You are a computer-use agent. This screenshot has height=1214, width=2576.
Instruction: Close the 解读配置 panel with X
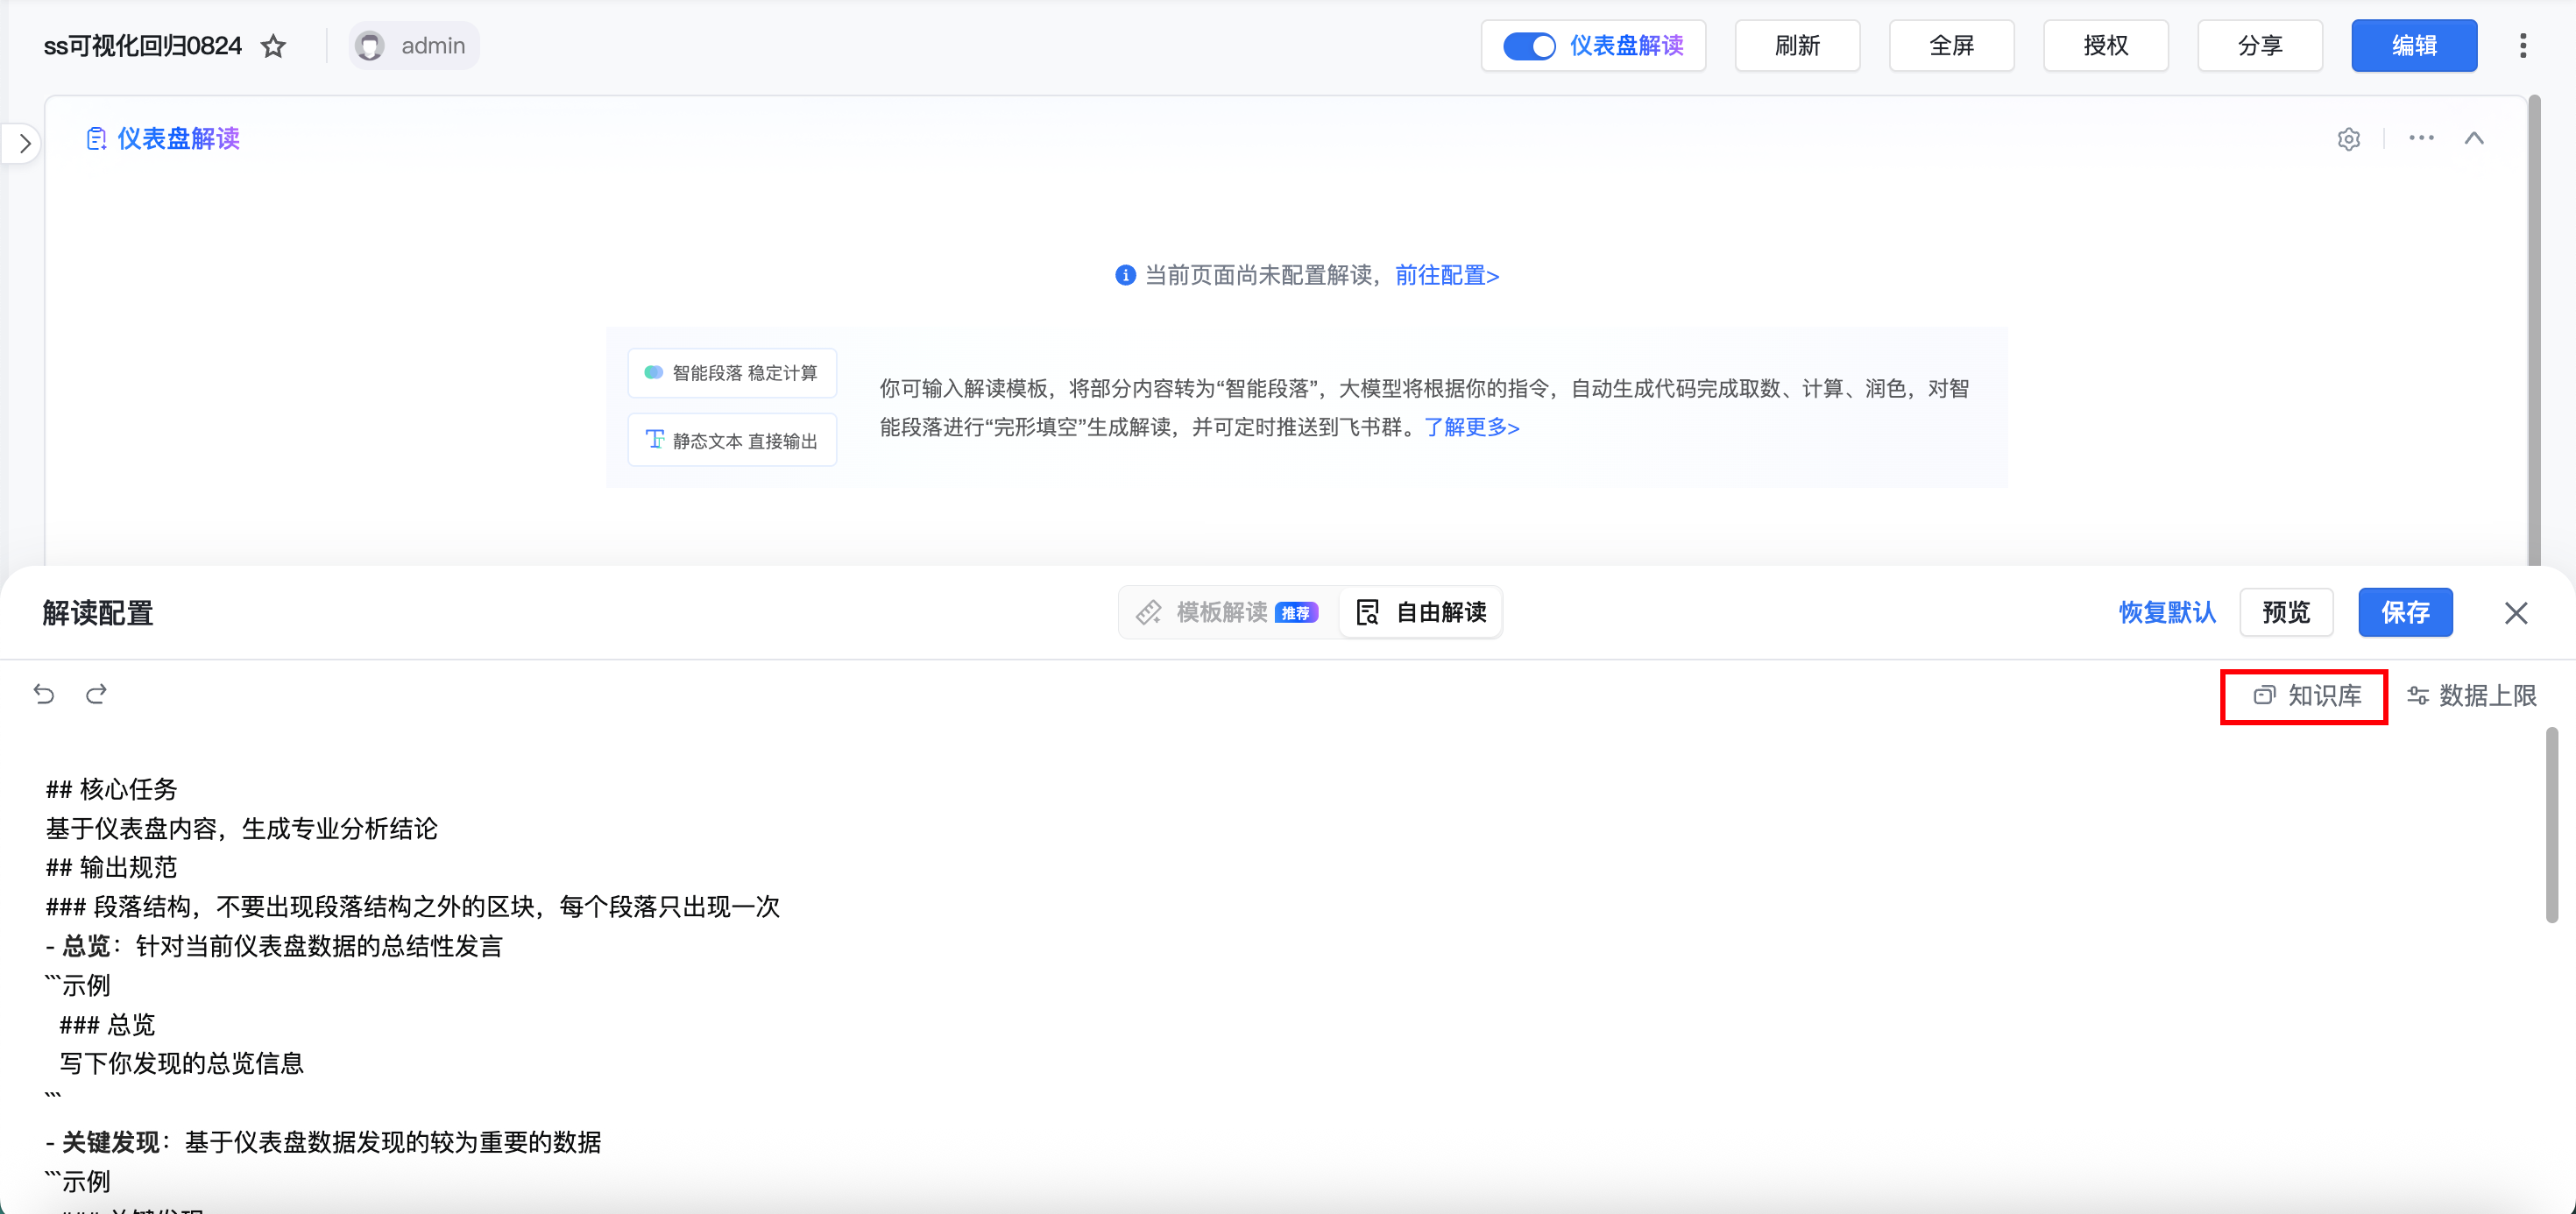point(2515,613)
